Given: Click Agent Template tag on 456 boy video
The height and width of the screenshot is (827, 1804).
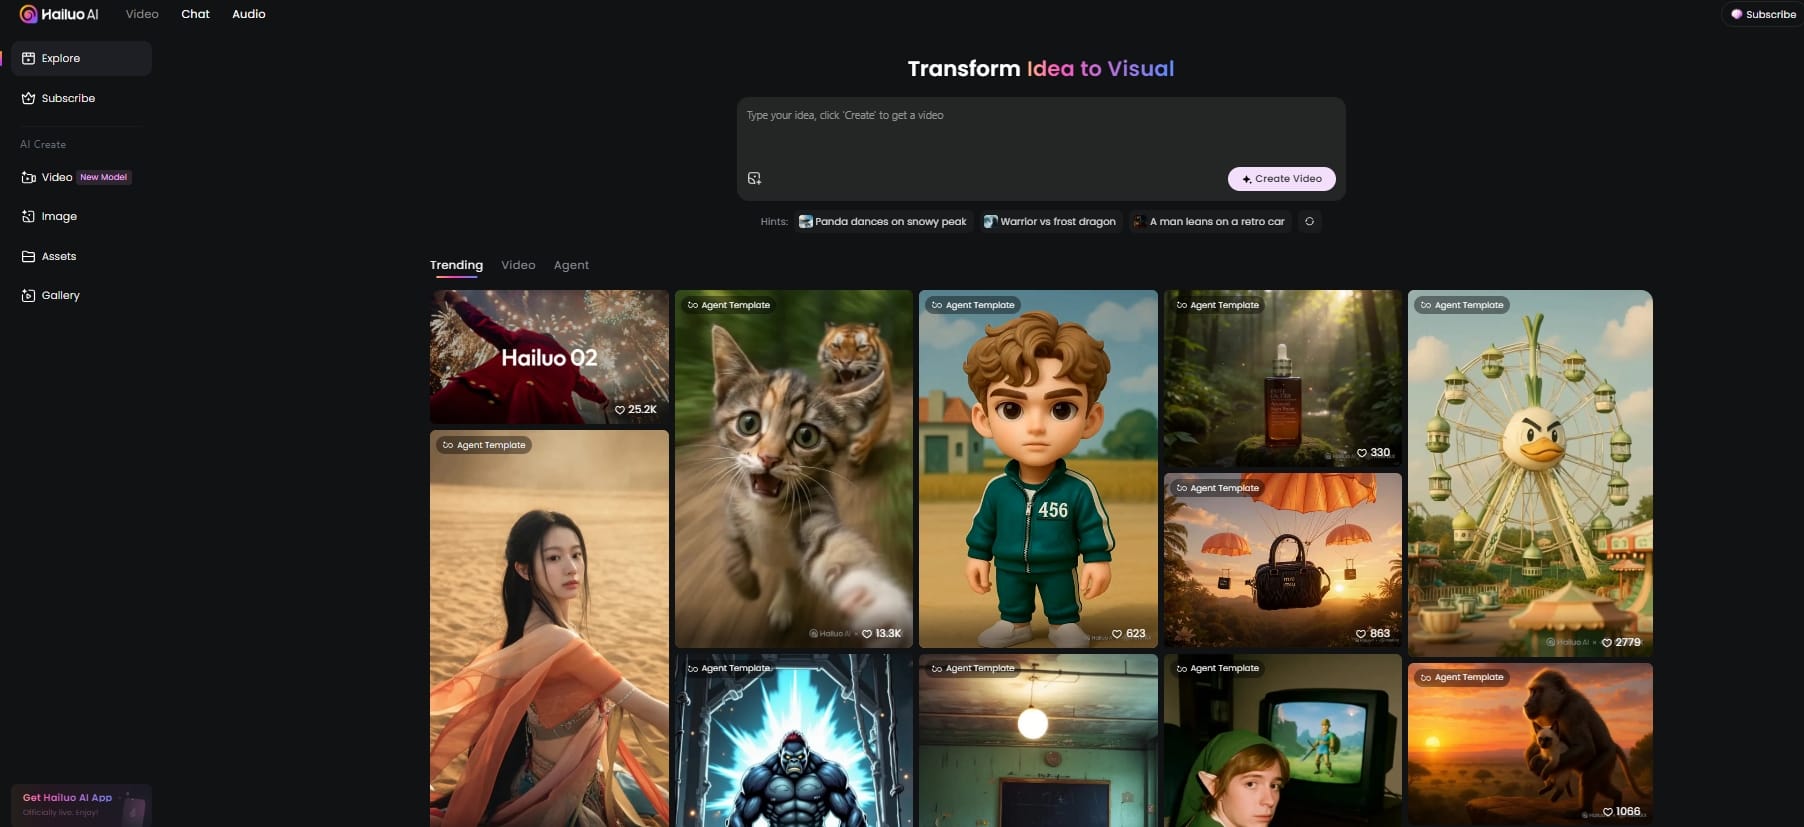Looking at the screenshot, I should tap(973, 305).
